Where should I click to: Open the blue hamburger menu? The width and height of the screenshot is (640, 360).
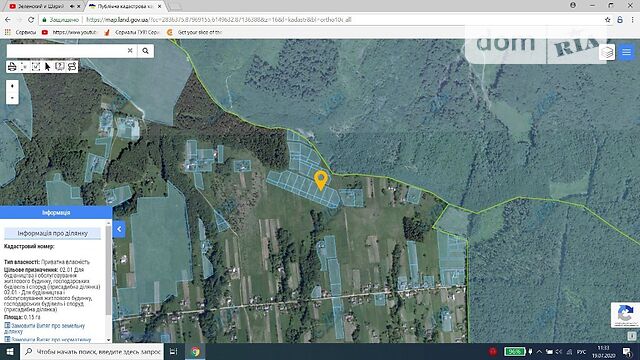point(627,52)
